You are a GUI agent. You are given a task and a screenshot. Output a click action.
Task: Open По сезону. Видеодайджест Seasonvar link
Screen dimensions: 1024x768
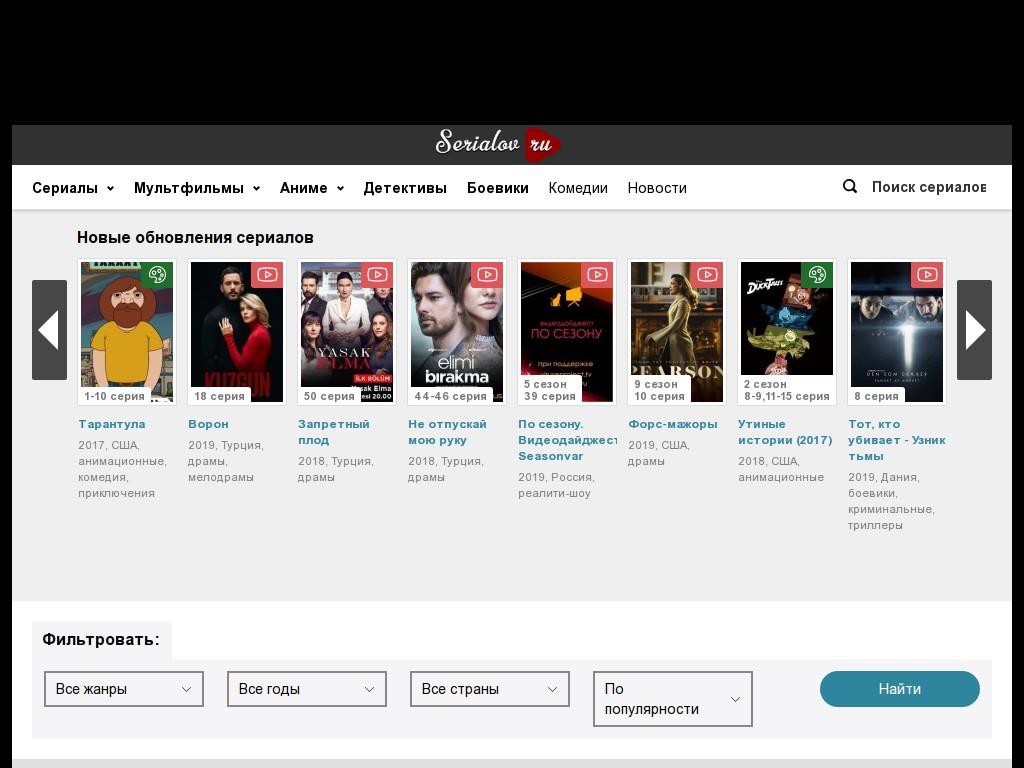click(x=567, y=440)
